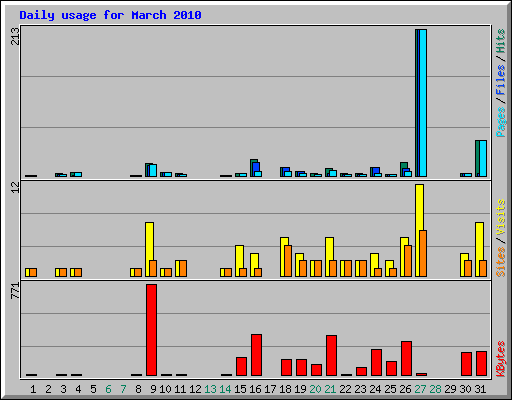Click the day "12" axis label
Viewport: 512px width, 400px height.
195,389
